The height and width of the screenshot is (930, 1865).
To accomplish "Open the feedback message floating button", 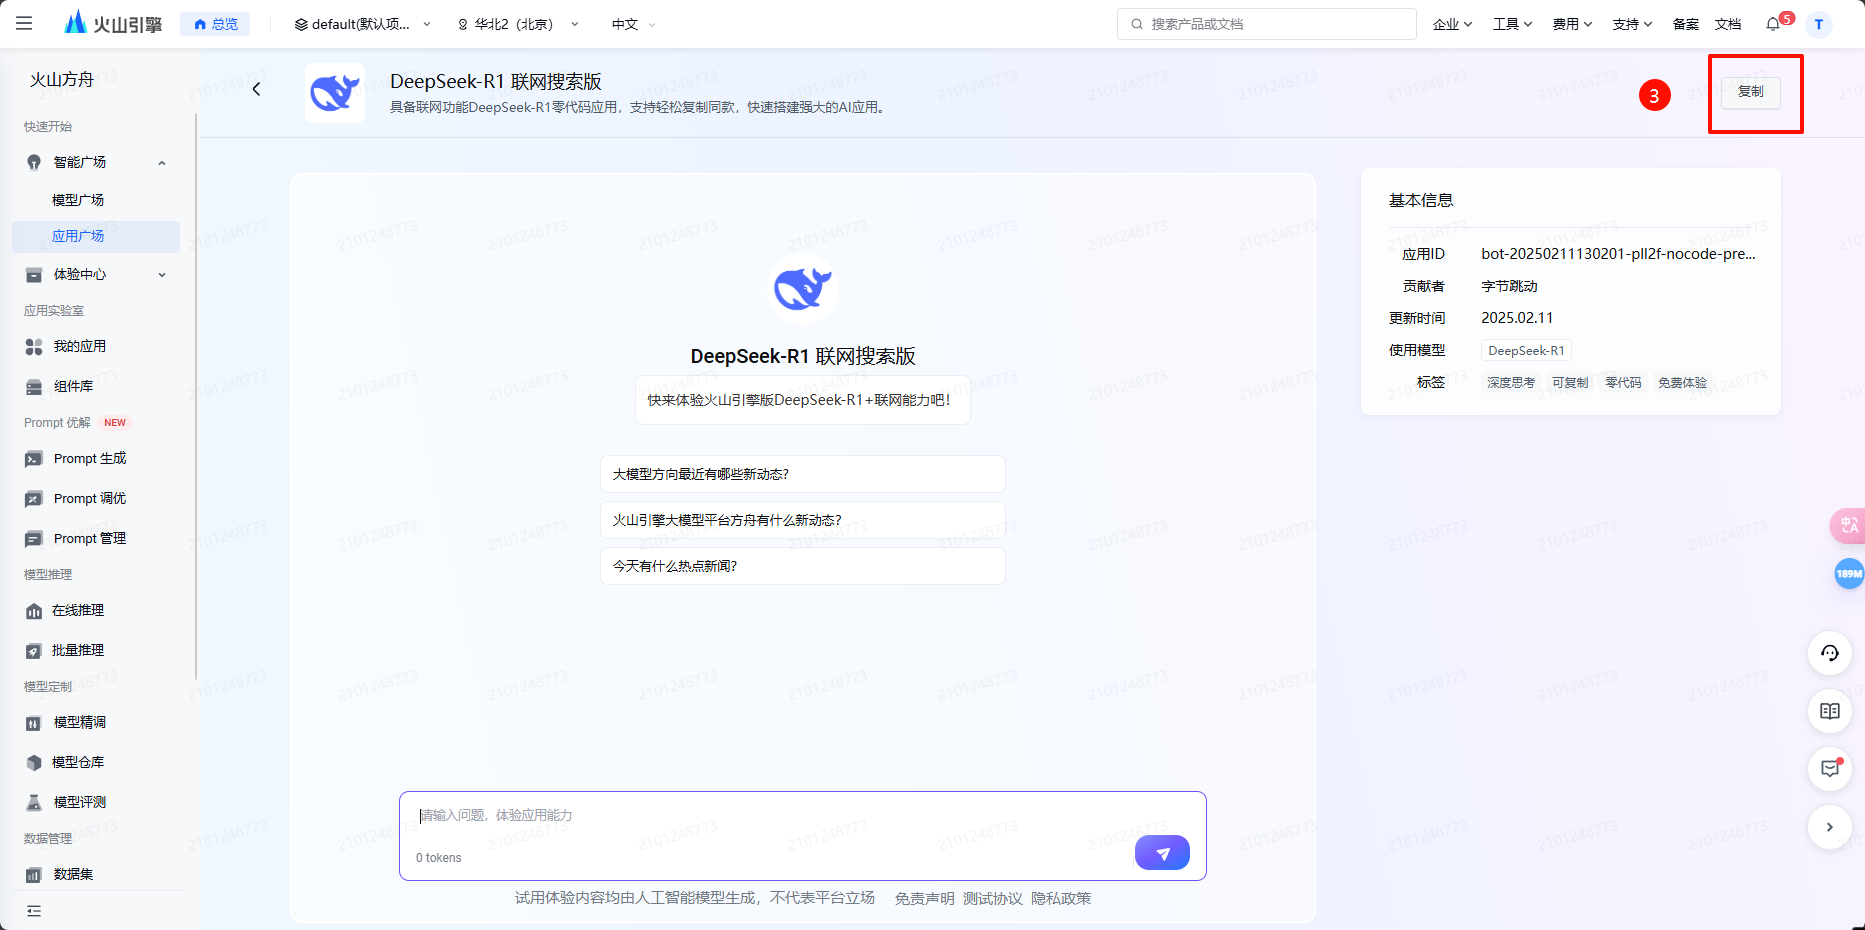I will [1829, 769].
